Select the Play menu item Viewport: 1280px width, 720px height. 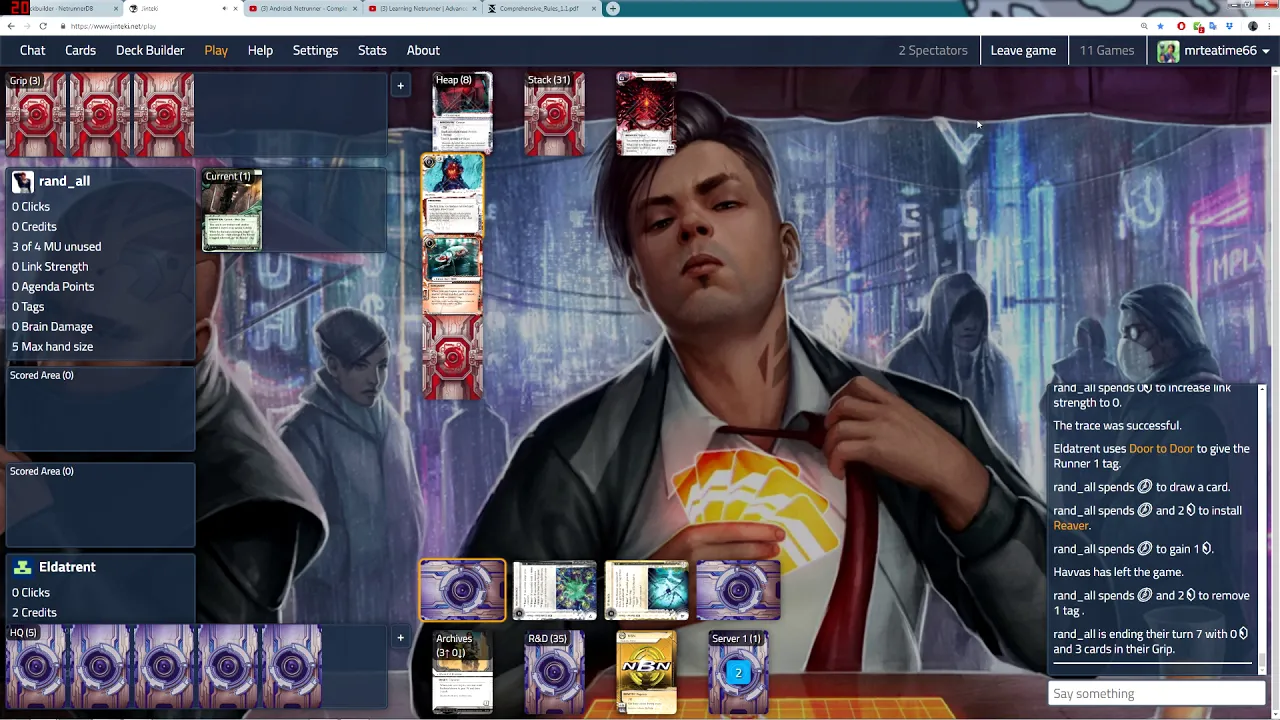(x=216, y=50)
